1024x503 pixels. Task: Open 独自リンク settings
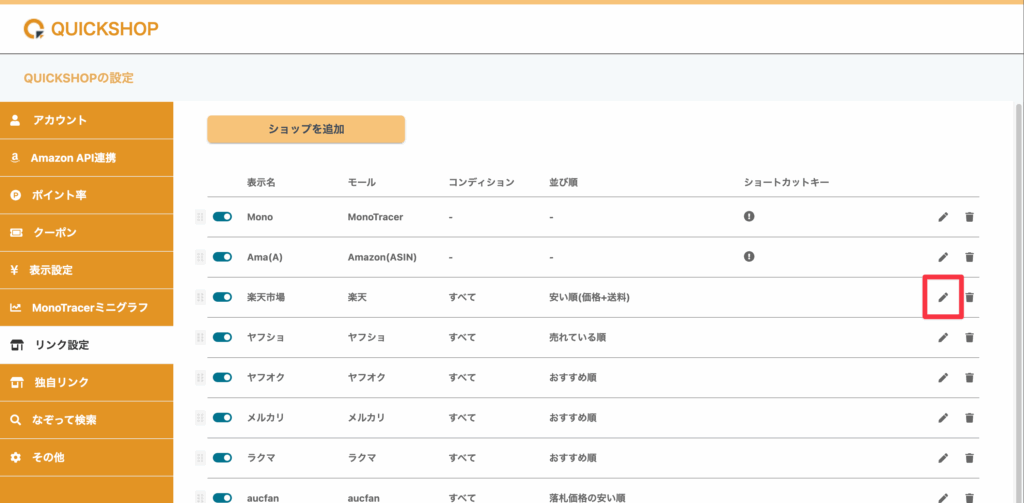coord(87,383)
